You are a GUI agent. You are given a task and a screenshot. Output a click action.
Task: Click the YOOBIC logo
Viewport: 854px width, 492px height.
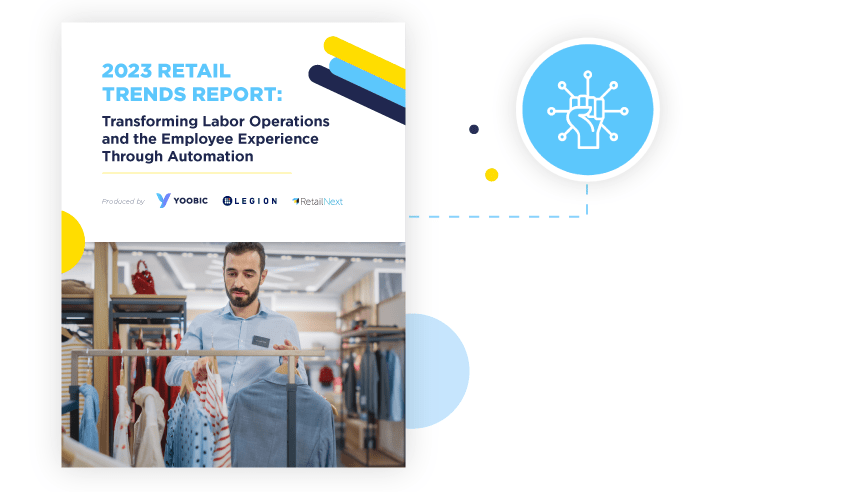tap(182, 201)
